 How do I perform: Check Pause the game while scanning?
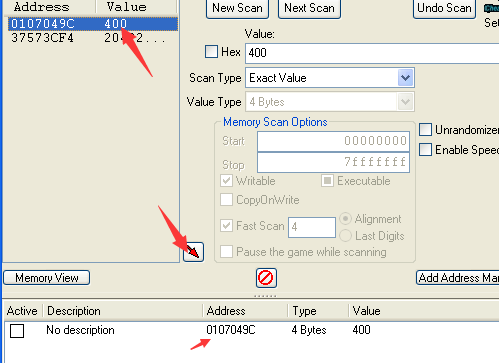227,252
